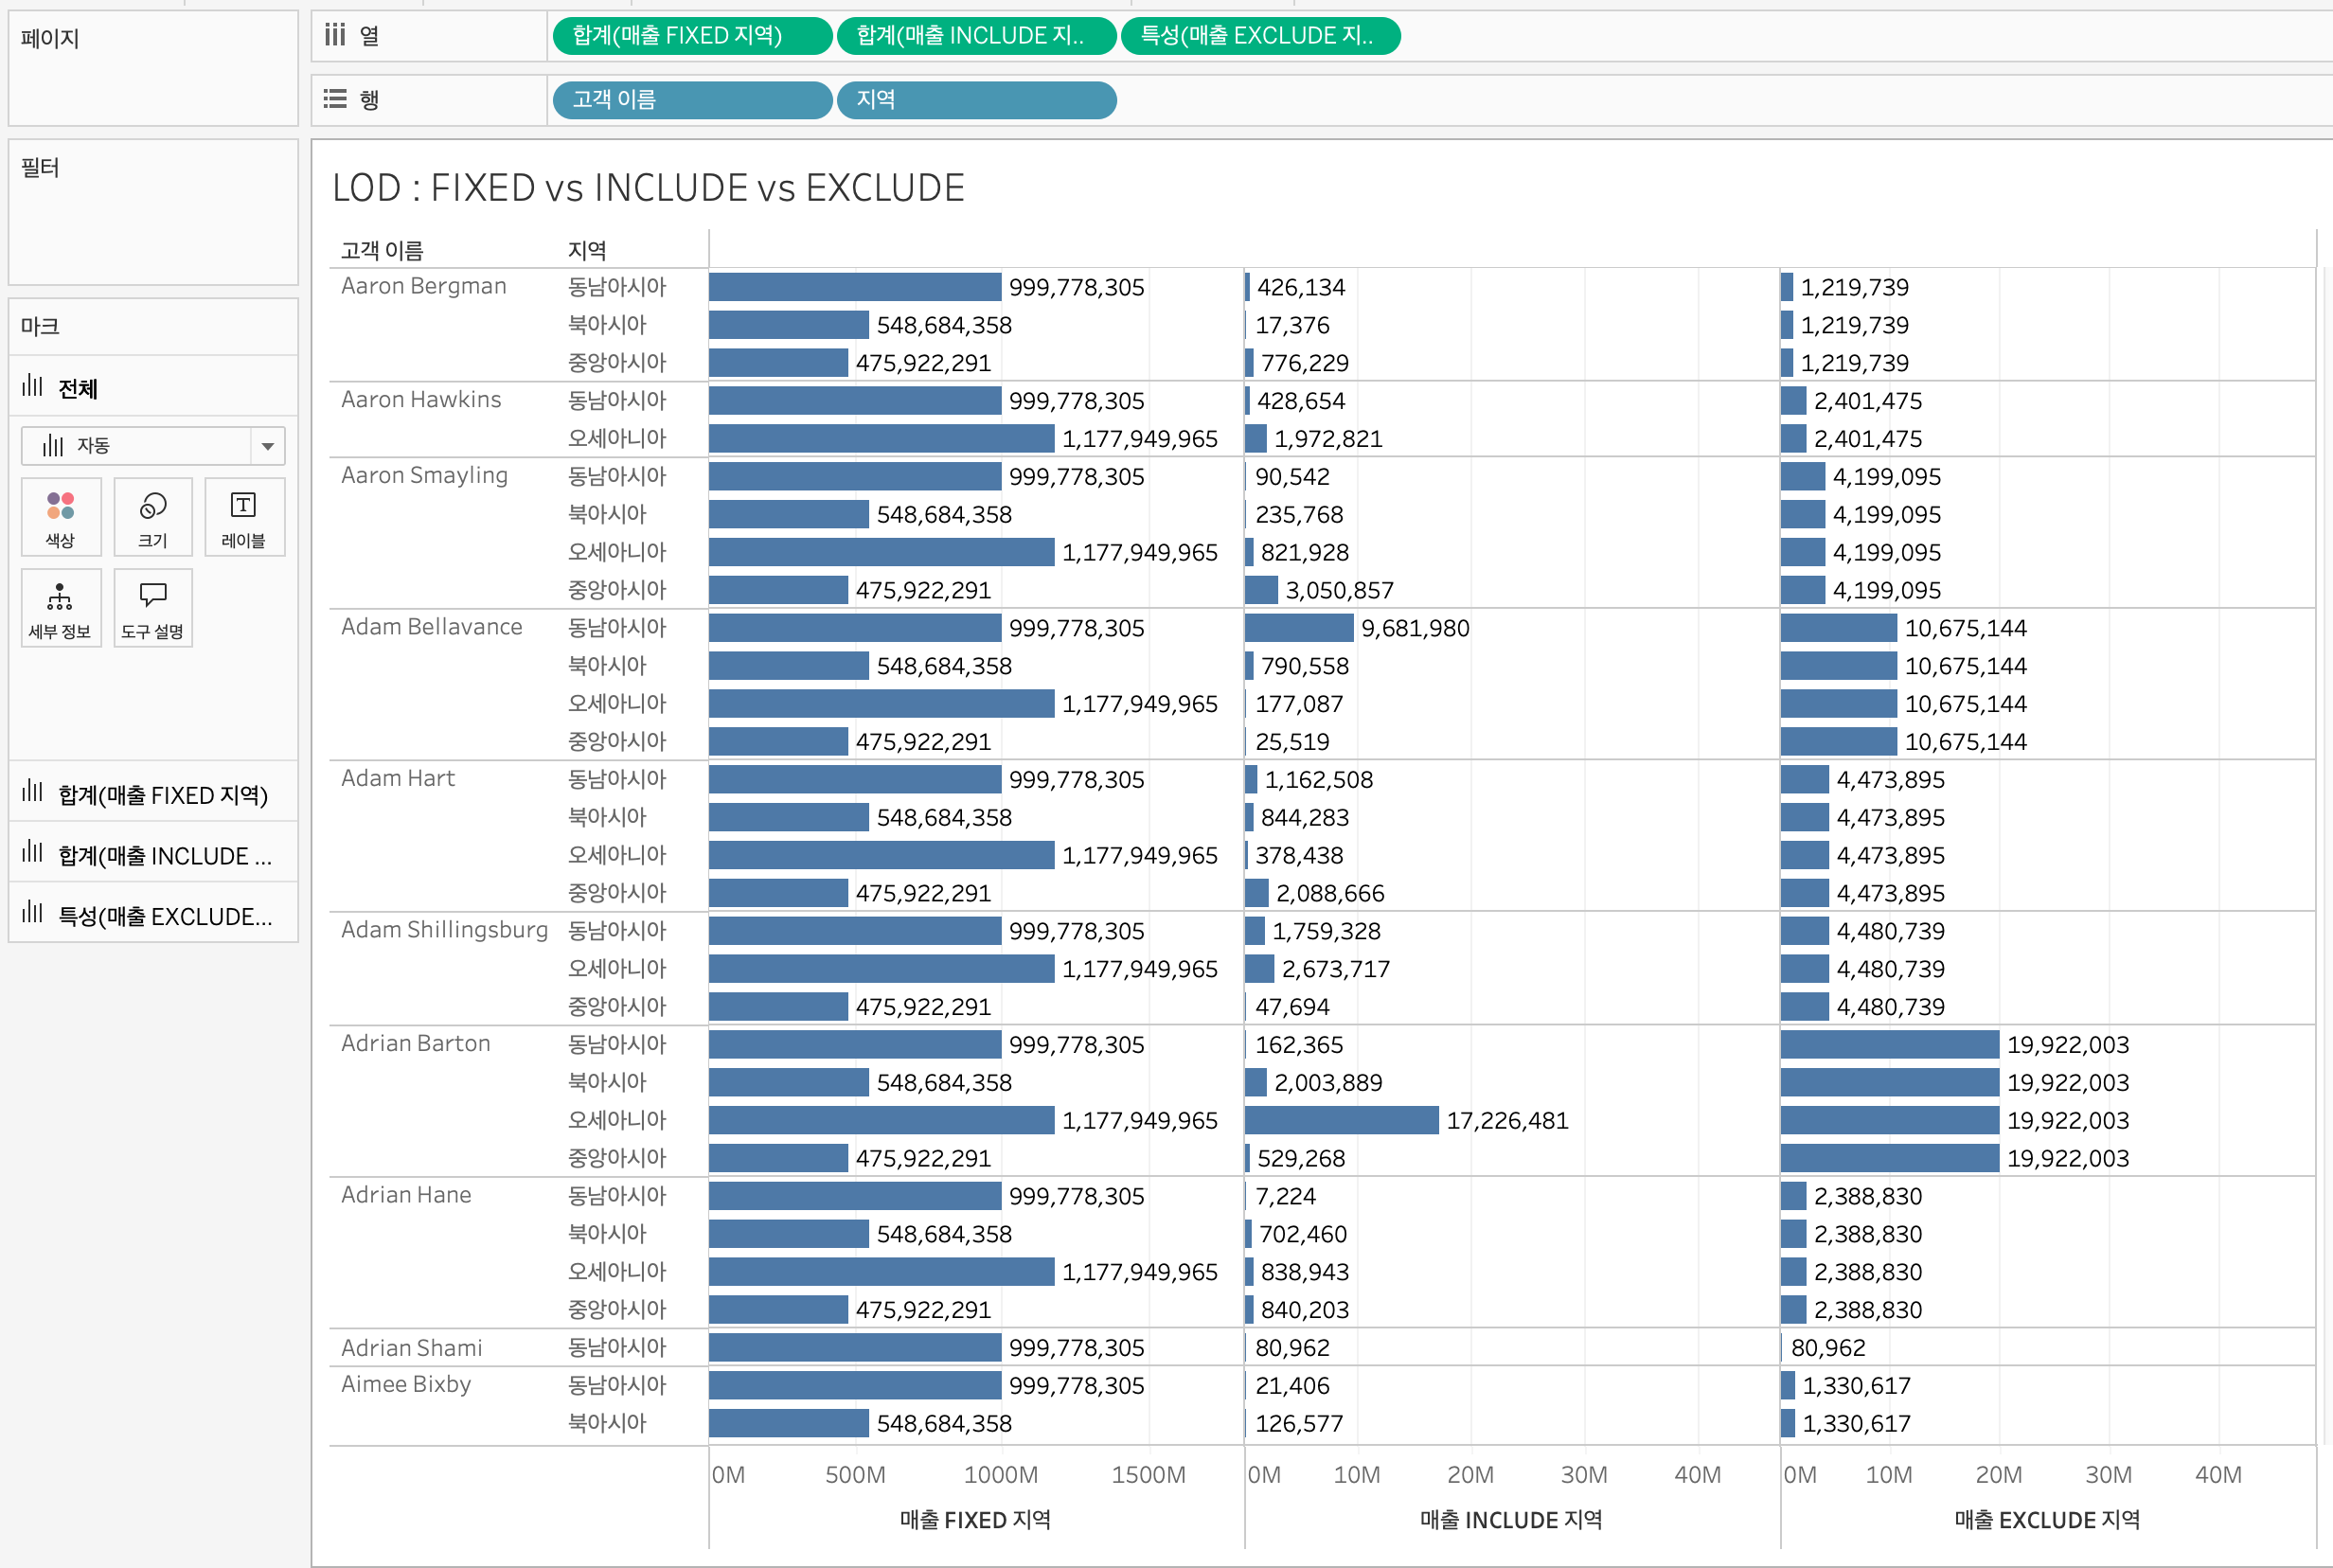Click Adrian Shami EXCLUDE value 80,962
The height and width of the screenshot is (1568, 2333).
(1828, 1348)
